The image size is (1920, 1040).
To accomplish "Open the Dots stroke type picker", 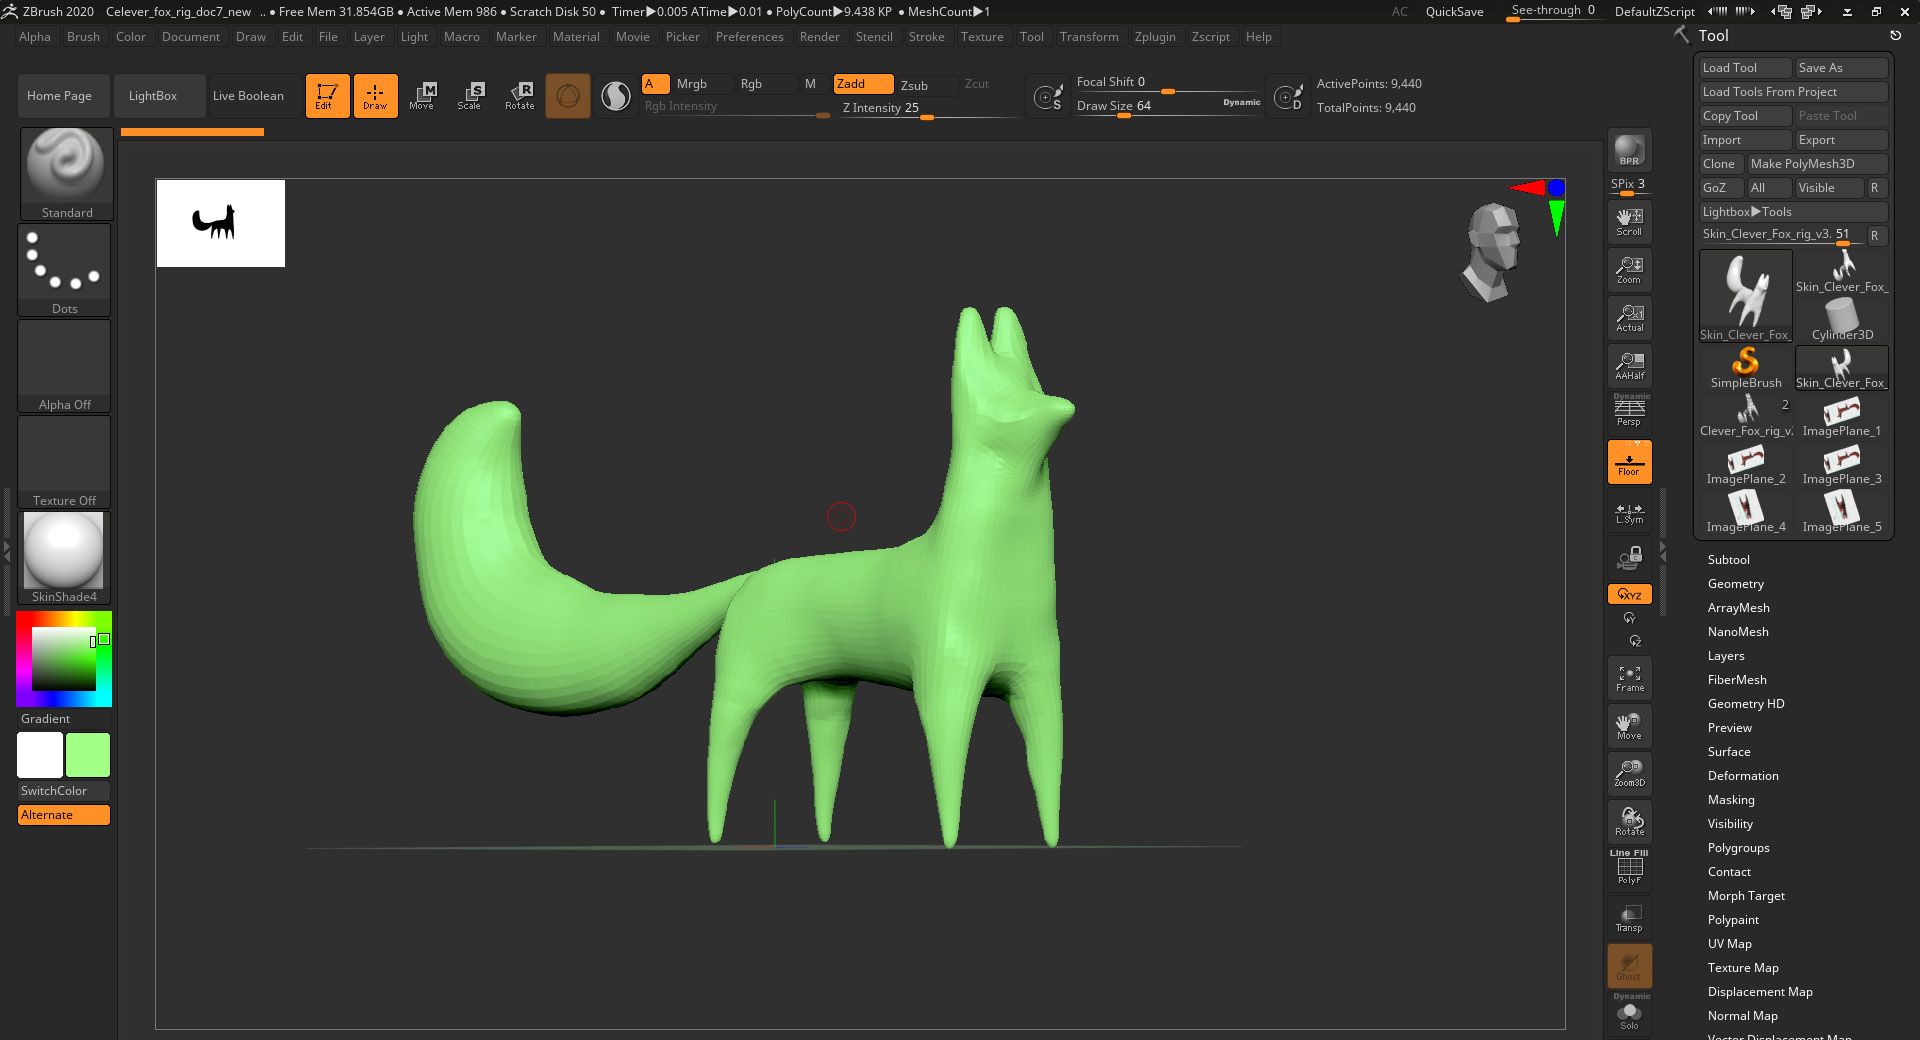I will click(x=64, y=268).
